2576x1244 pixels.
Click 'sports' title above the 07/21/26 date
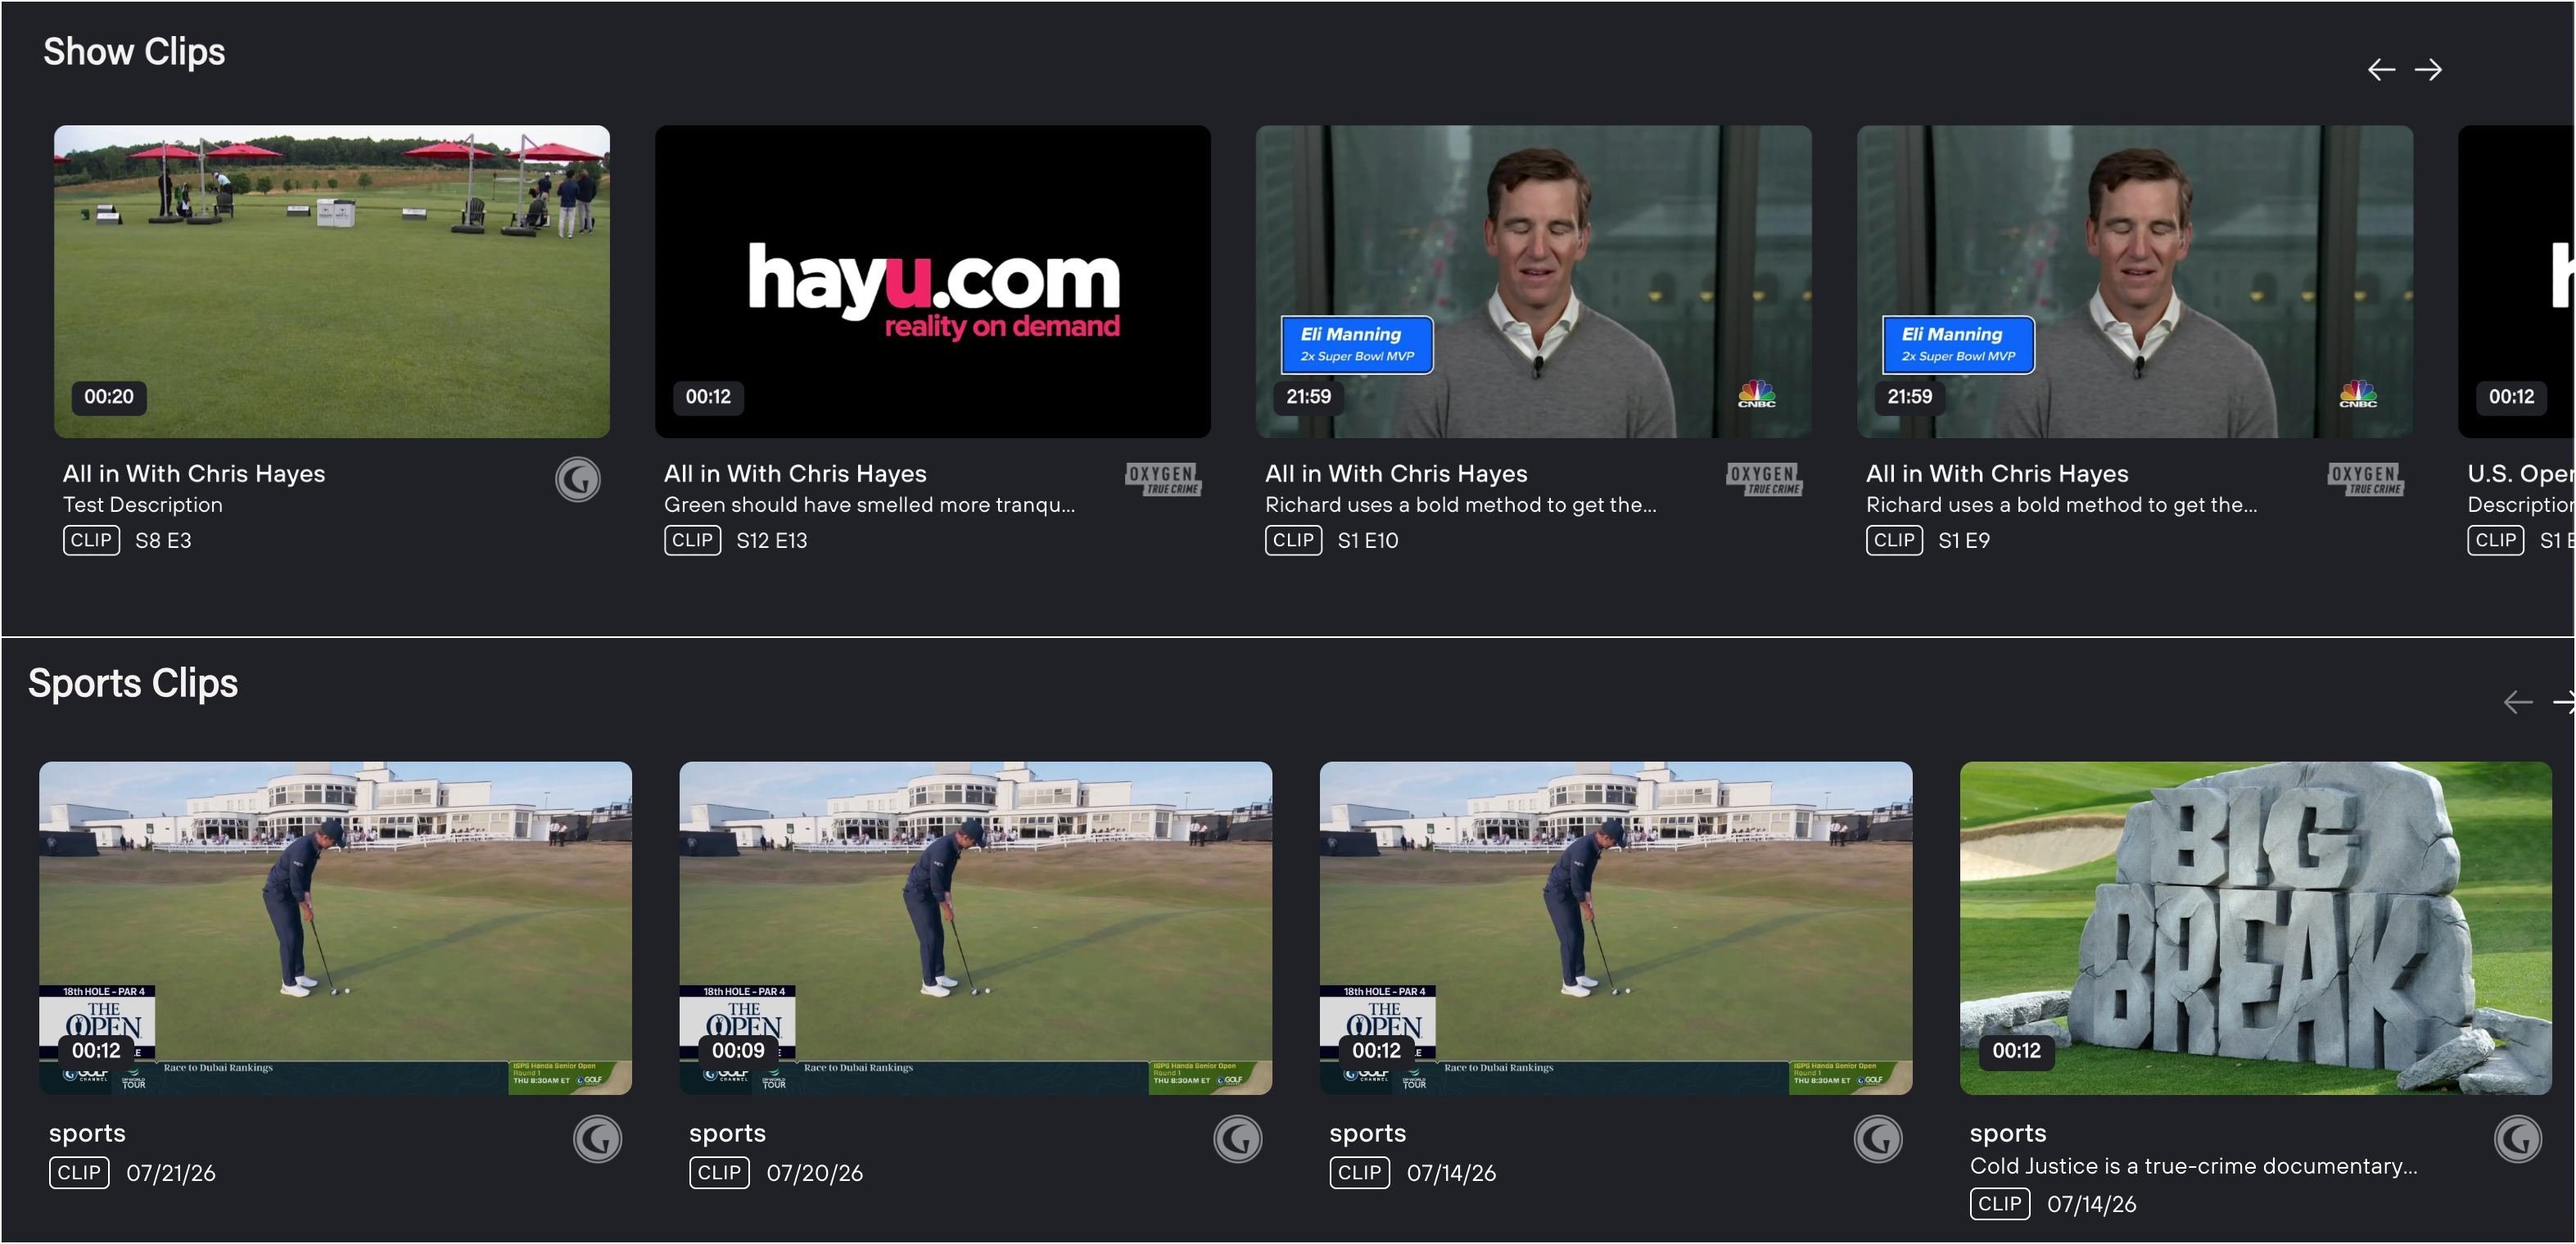87,1133
